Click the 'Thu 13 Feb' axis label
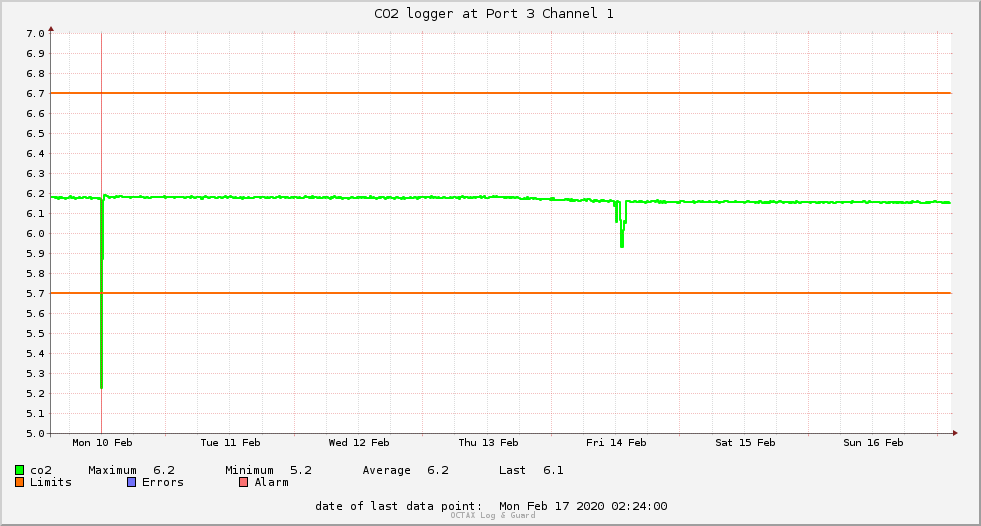 [489, 443]
